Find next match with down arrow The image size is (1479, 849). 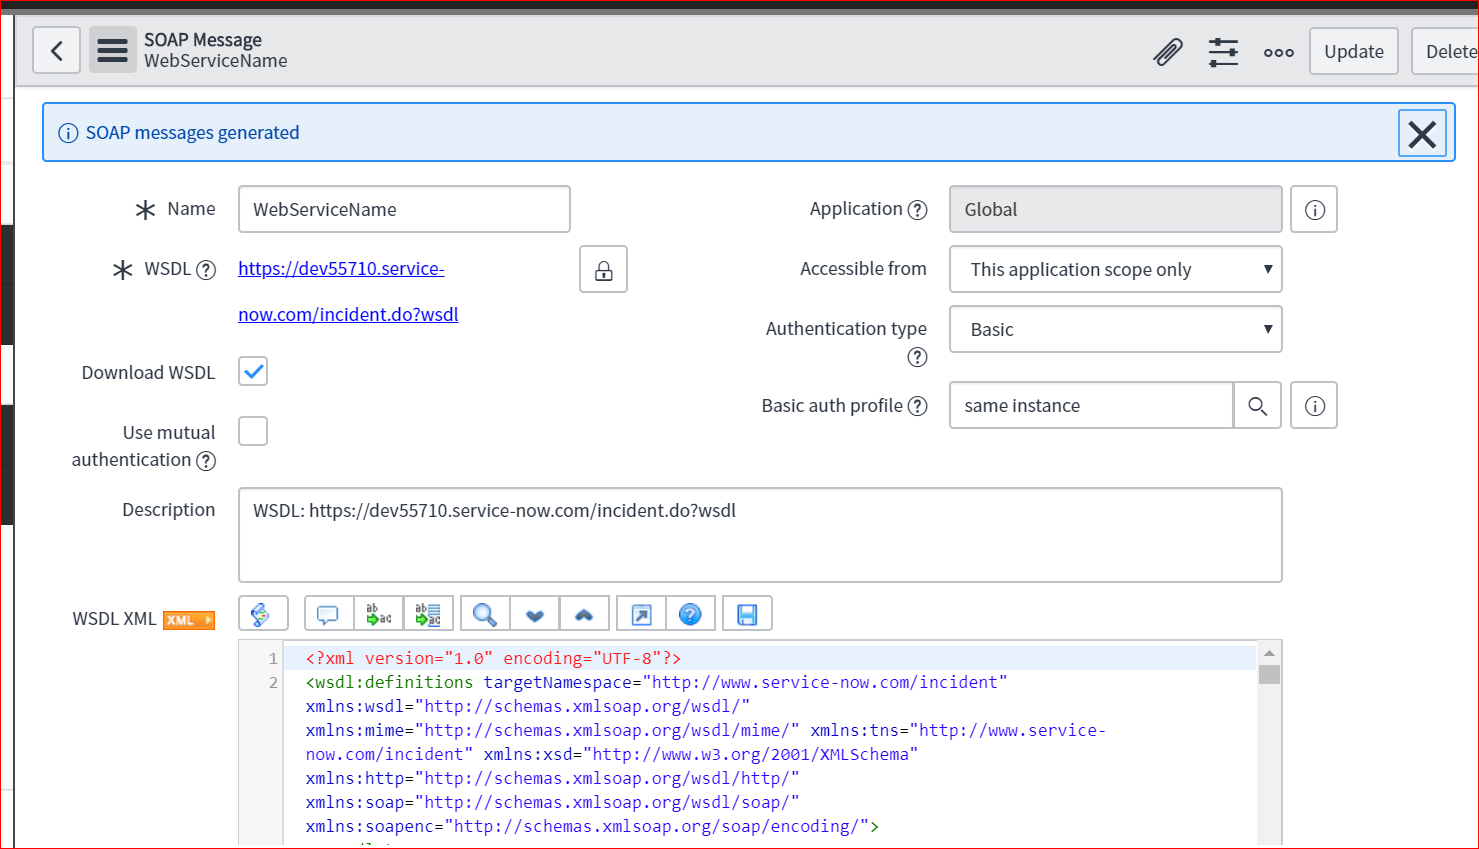[x=535, y=614]
